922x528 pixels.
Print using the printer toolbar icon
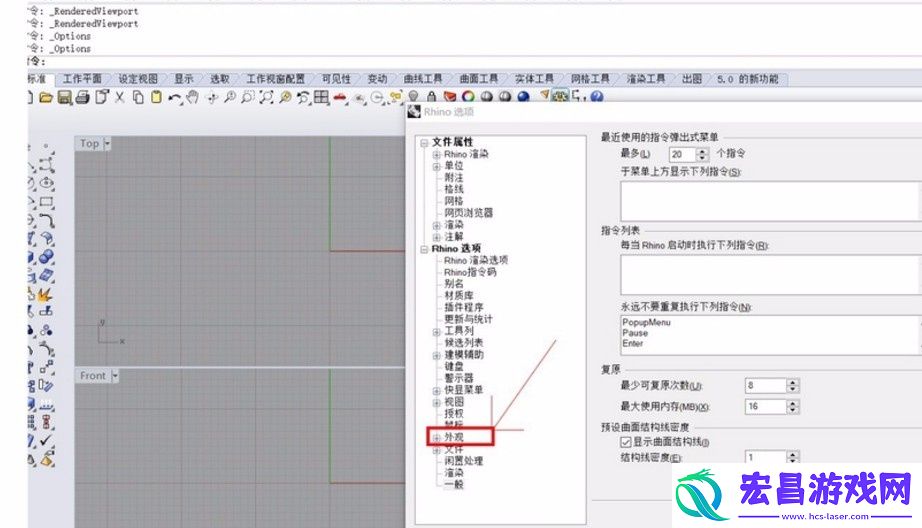[x=83, y=97]
